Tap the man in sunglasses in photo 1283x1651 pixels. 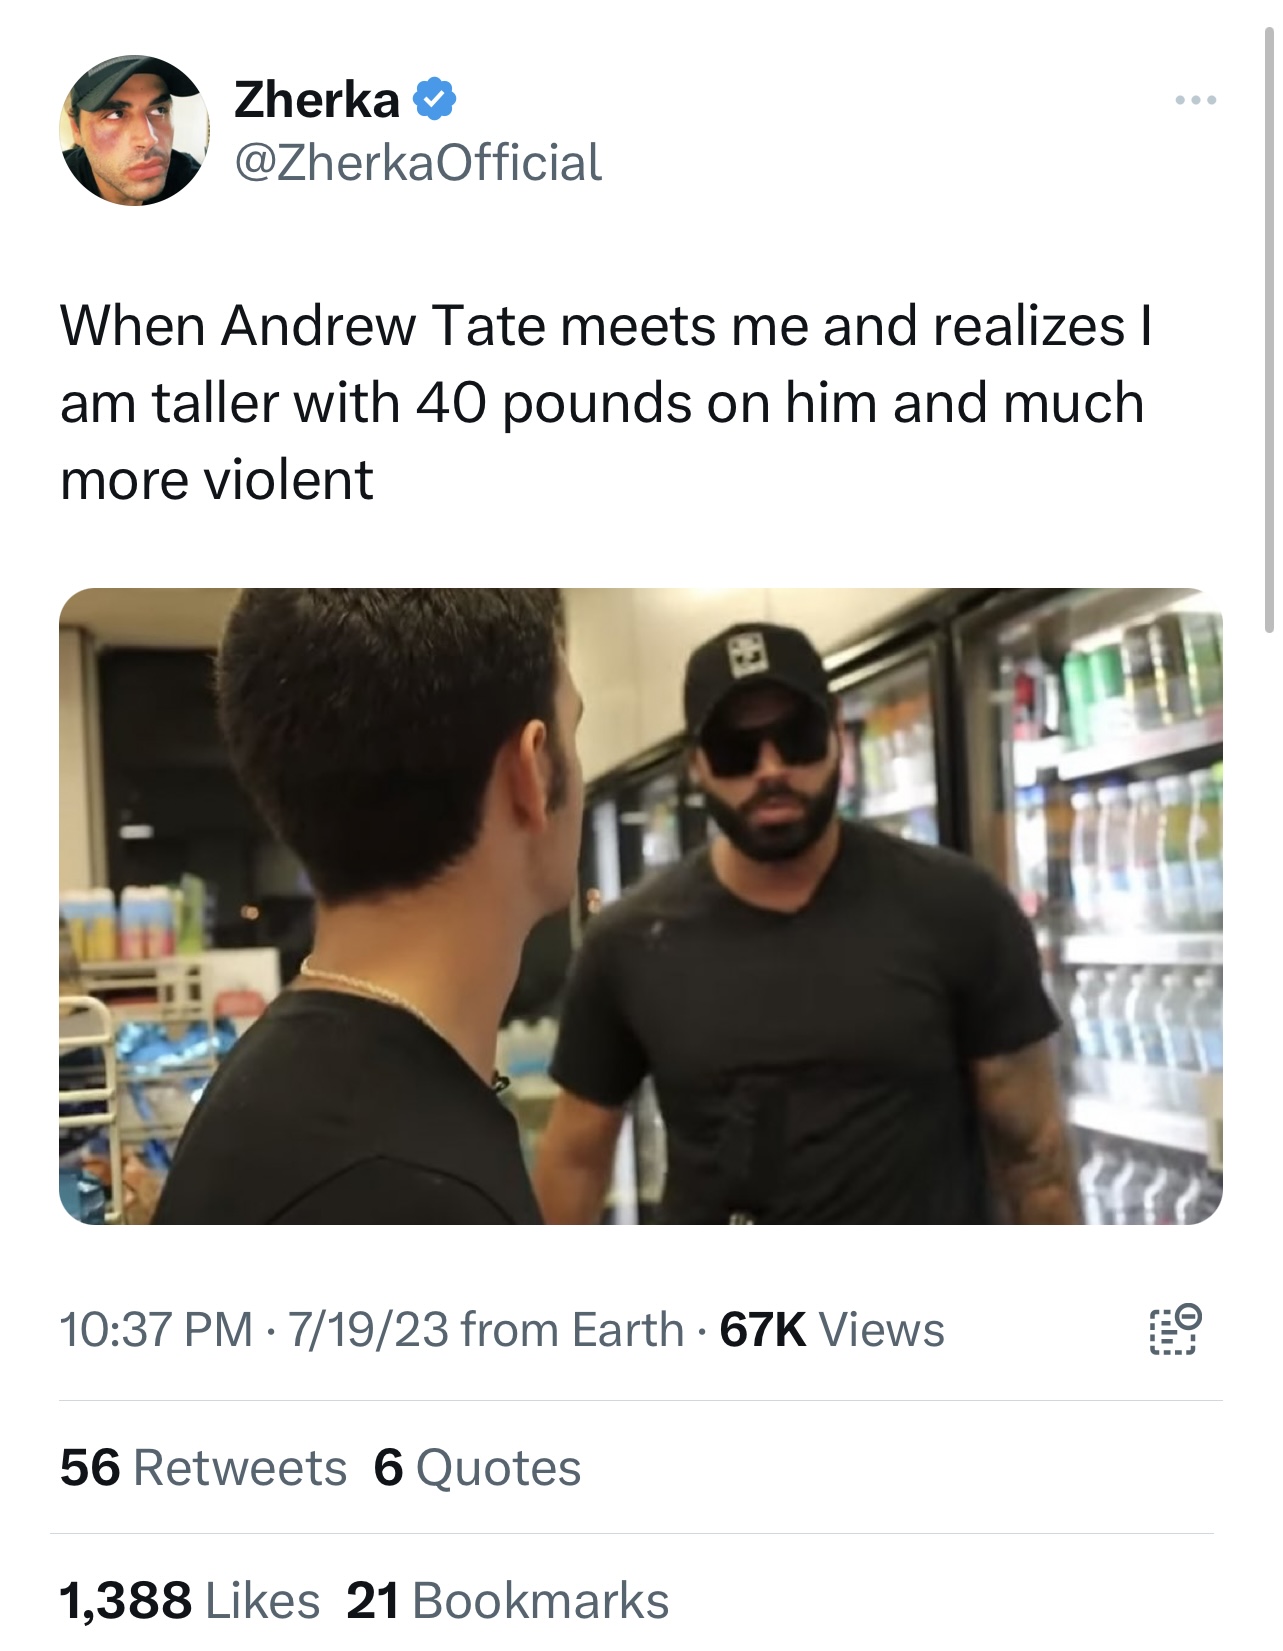pos(800,930)
